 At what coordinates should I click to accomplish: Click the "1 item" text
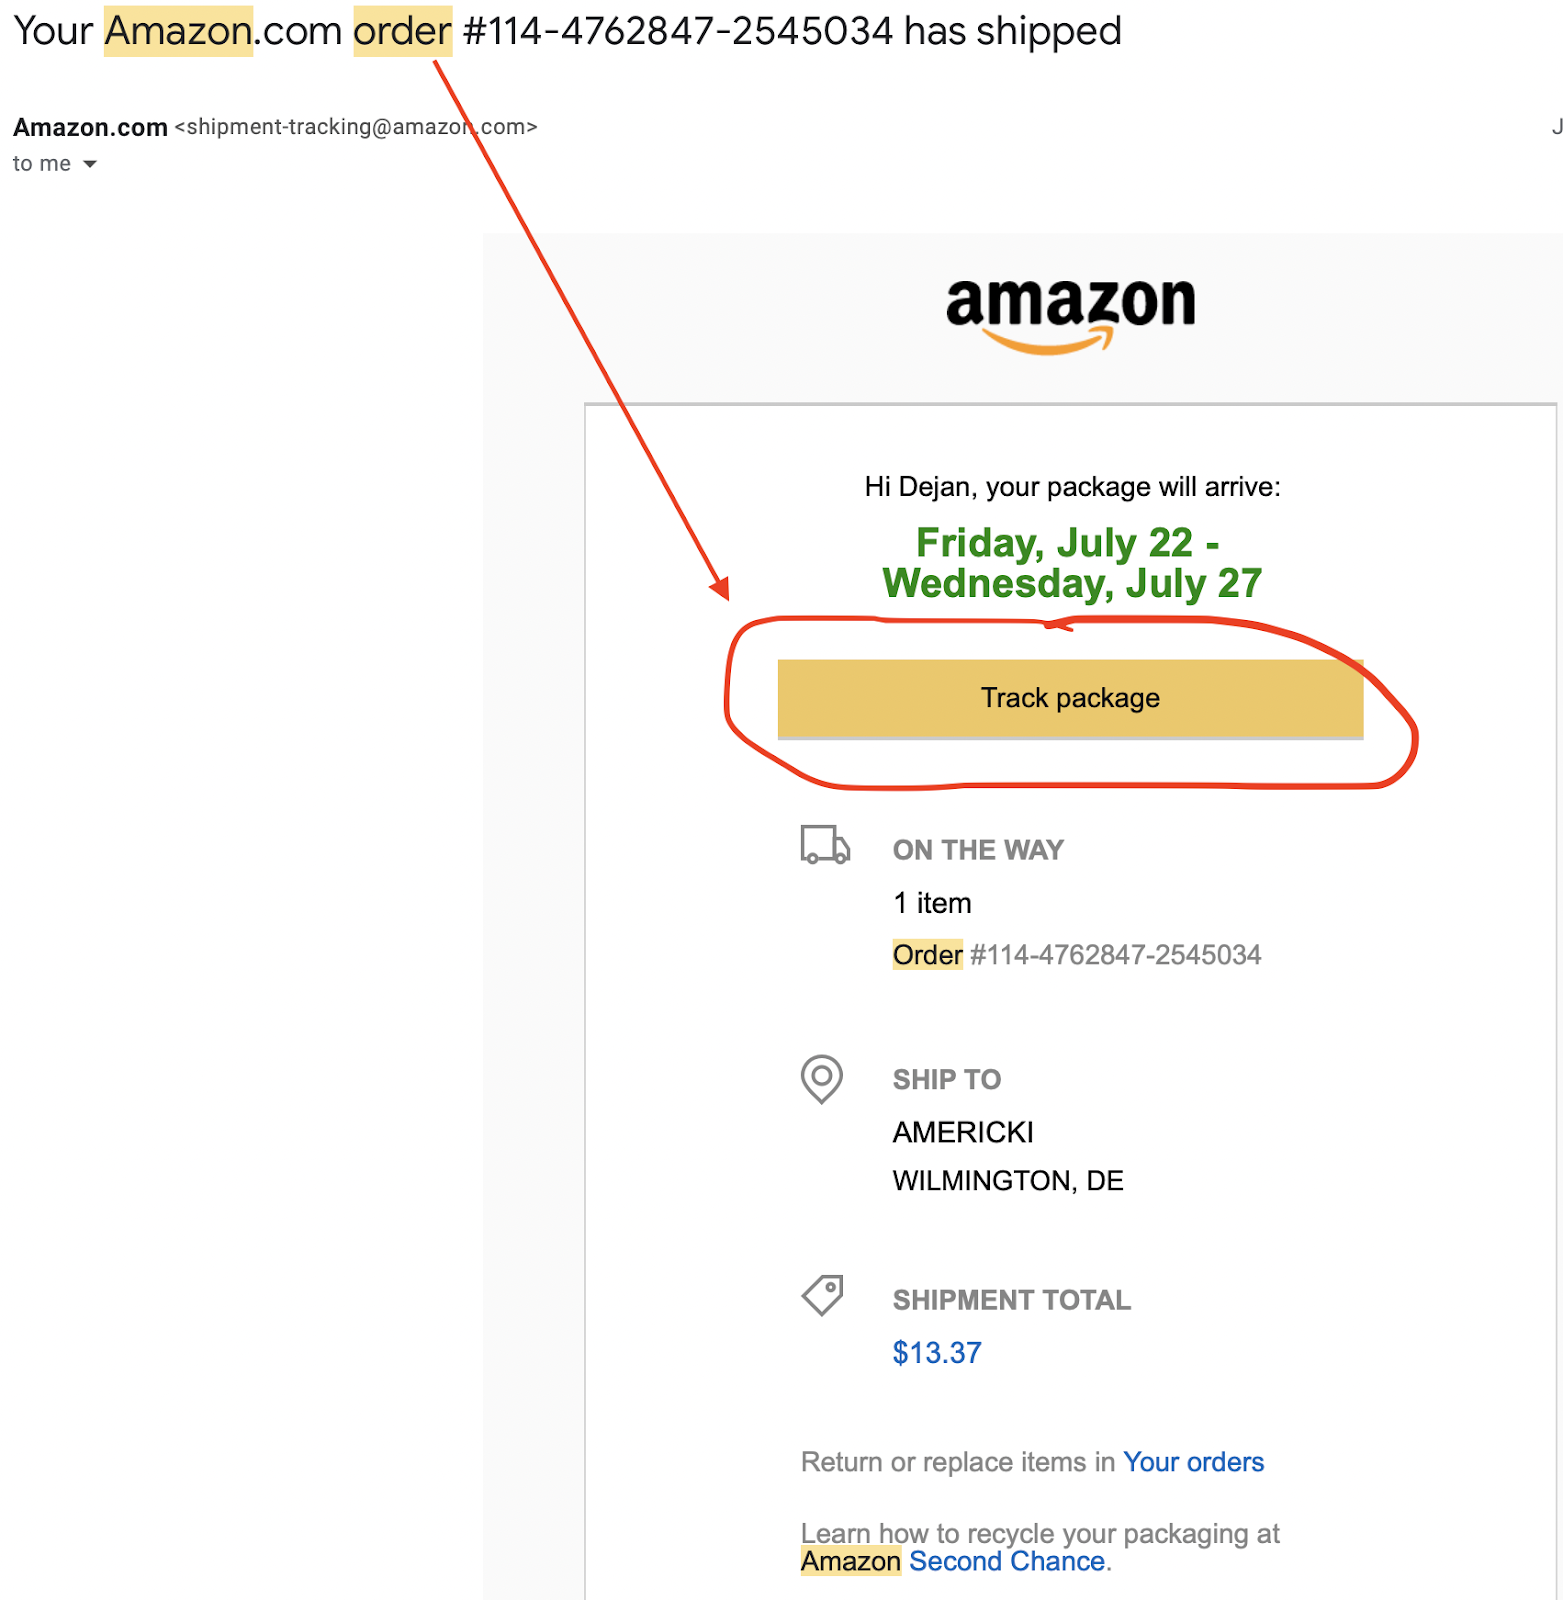coord(932,903)
